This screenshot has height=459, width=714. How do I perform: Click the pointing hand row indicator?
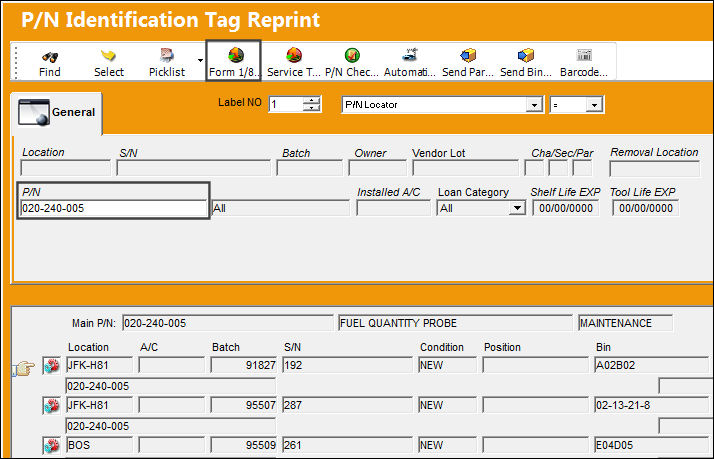click(24, 367)
